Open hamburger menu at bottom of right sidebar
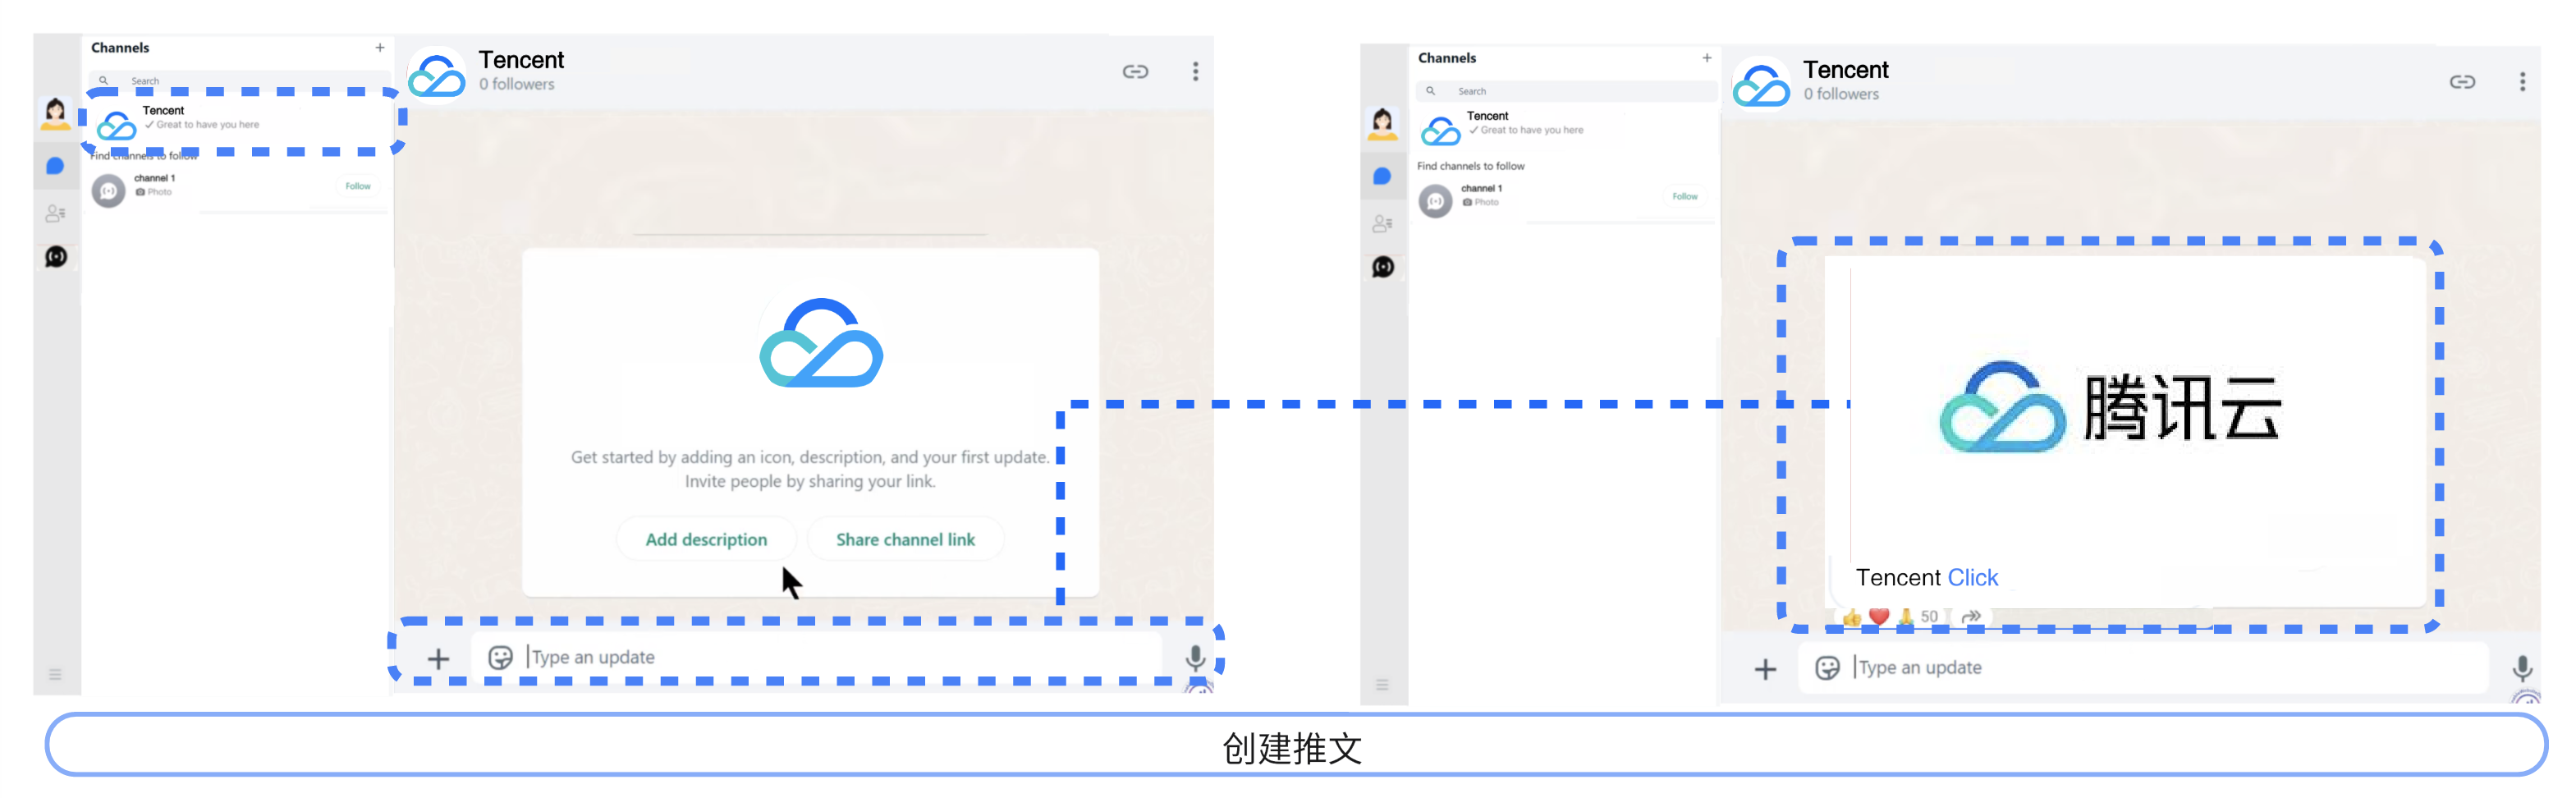2576x798 pixels. pos(1382,684)
